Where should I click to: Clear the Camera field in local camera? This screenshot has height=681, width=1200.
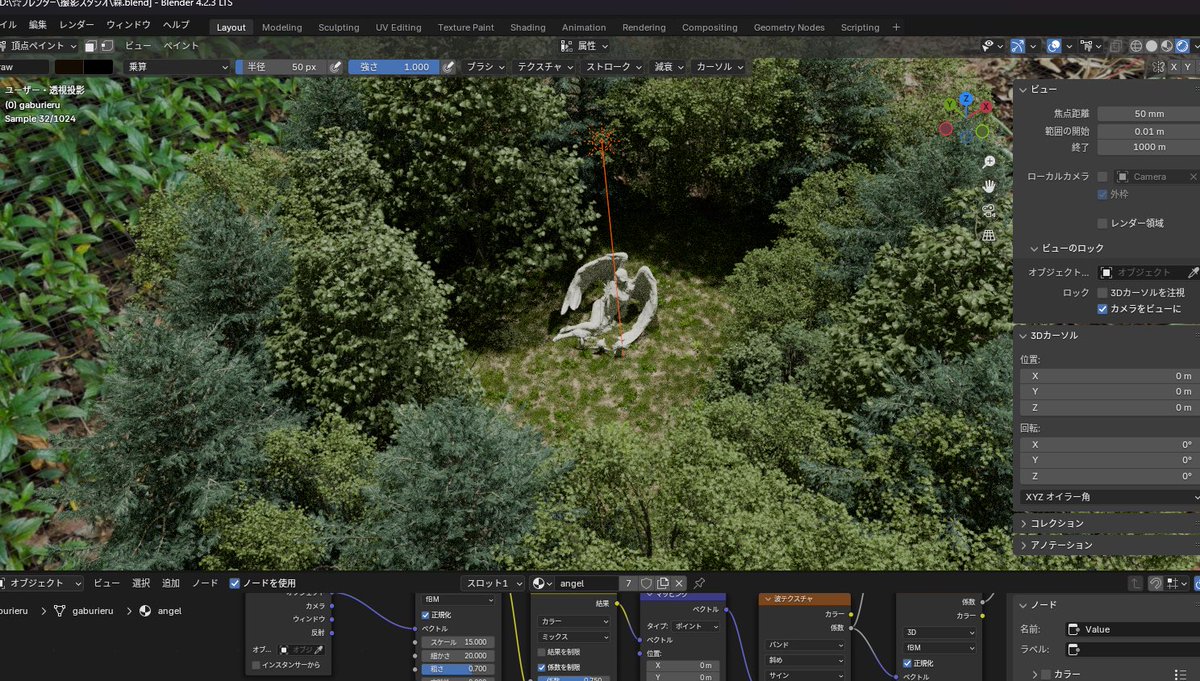click(1192, 176)
